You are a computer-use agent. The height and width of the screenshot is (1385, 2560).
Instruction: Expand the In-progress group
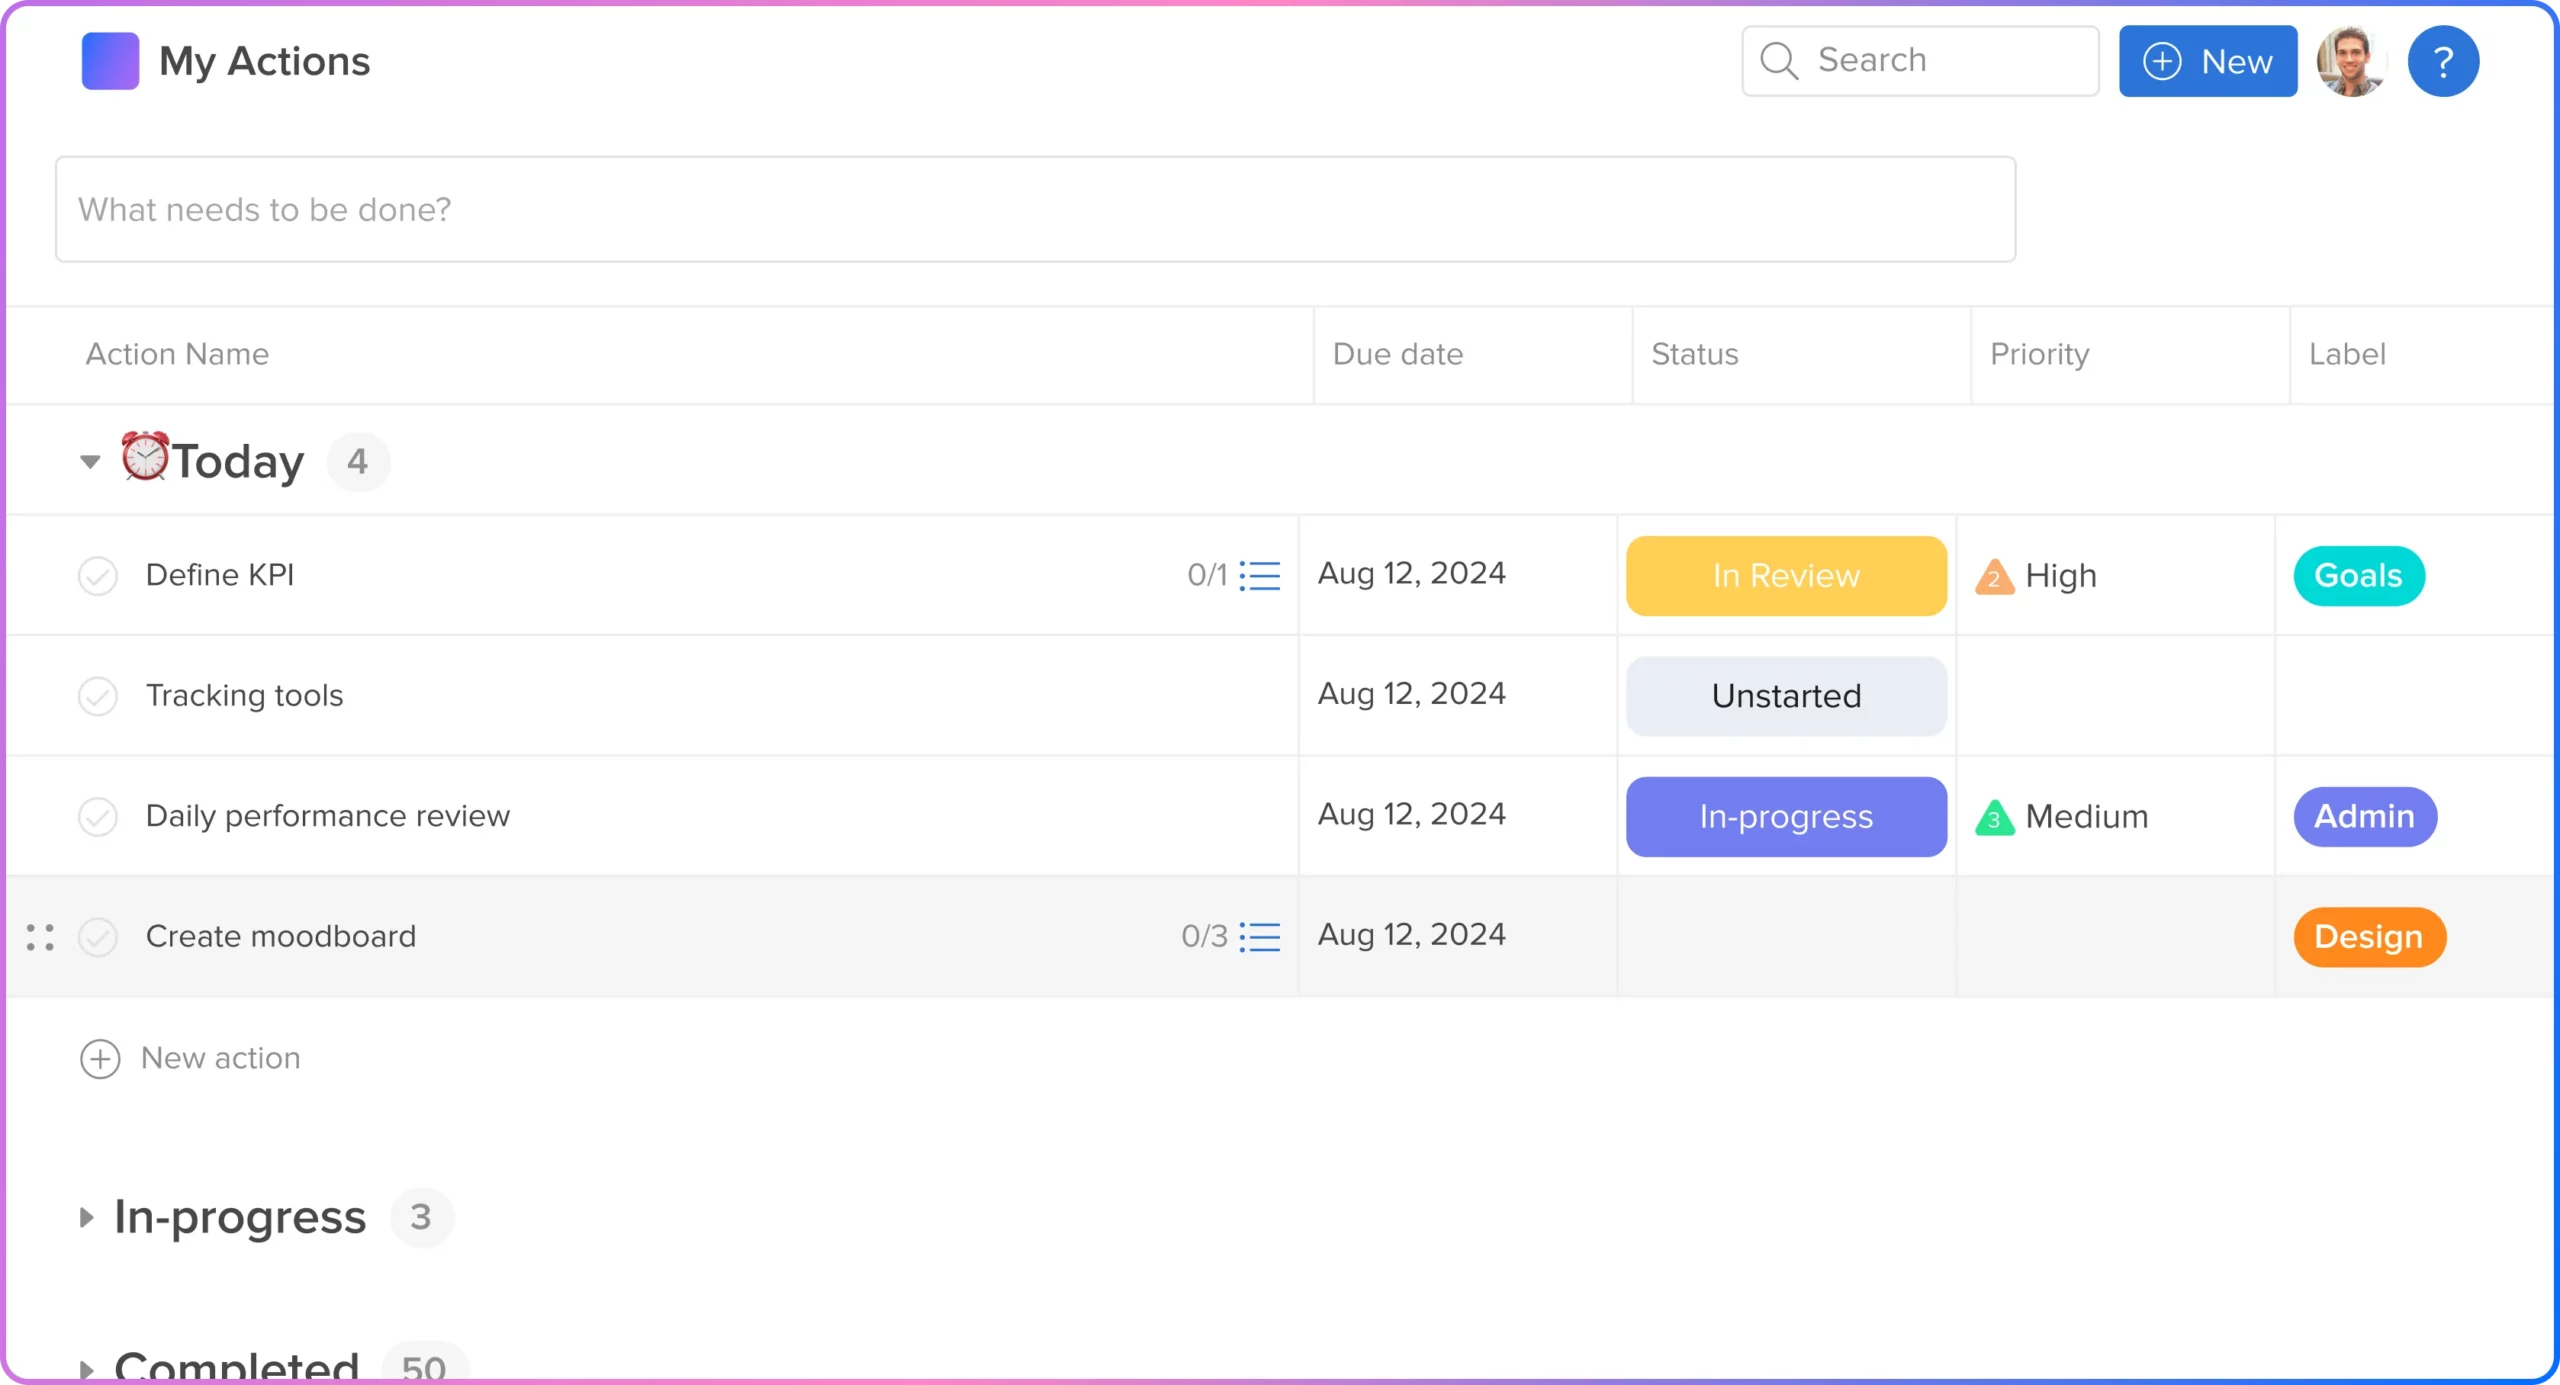click(x=87, y=1217)
